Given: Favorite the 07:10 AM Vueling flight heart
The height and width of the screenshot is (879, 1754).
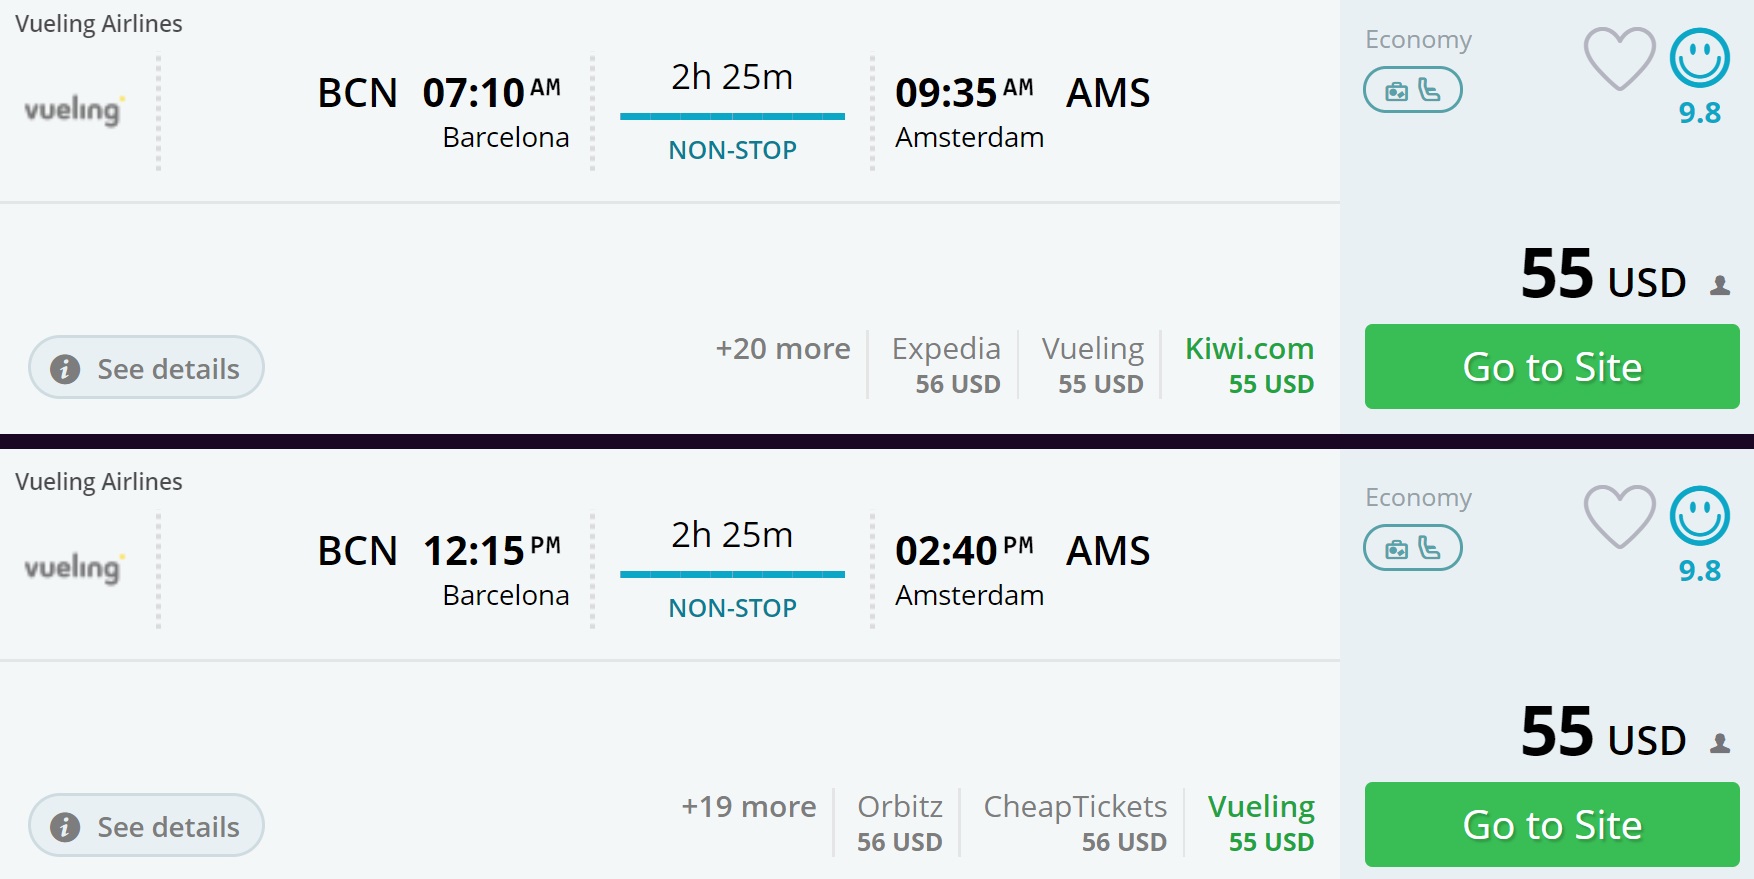Looking at the screenshot, I should [1619, 58].
